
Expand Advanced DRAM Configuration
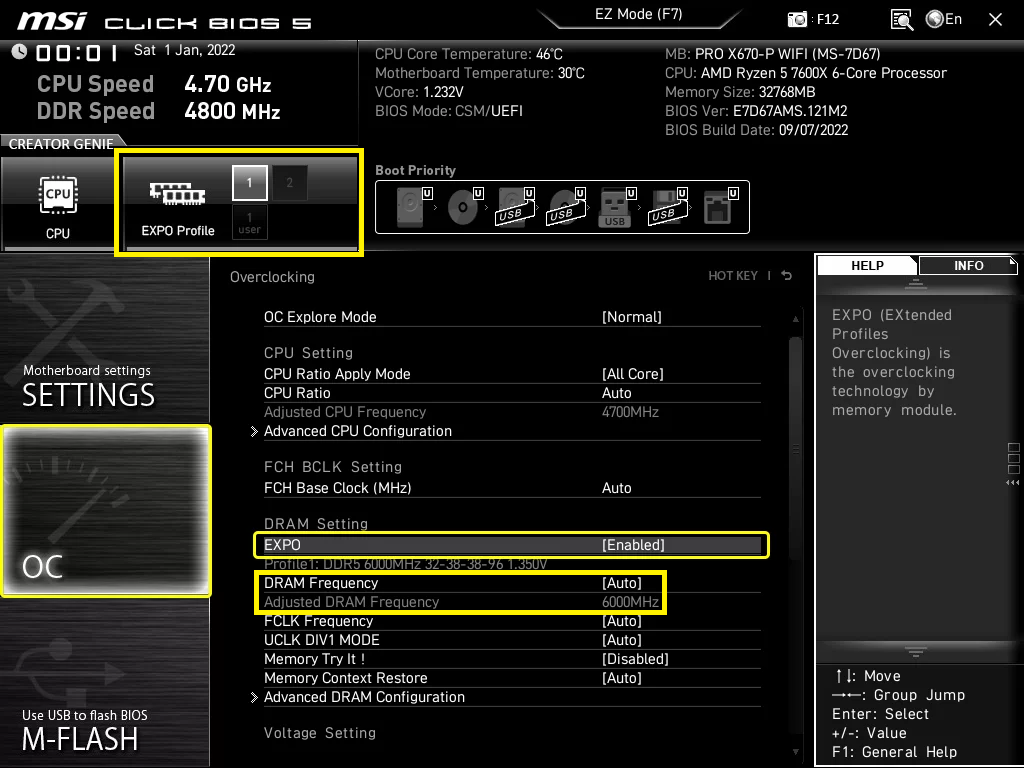coord(364,697)
